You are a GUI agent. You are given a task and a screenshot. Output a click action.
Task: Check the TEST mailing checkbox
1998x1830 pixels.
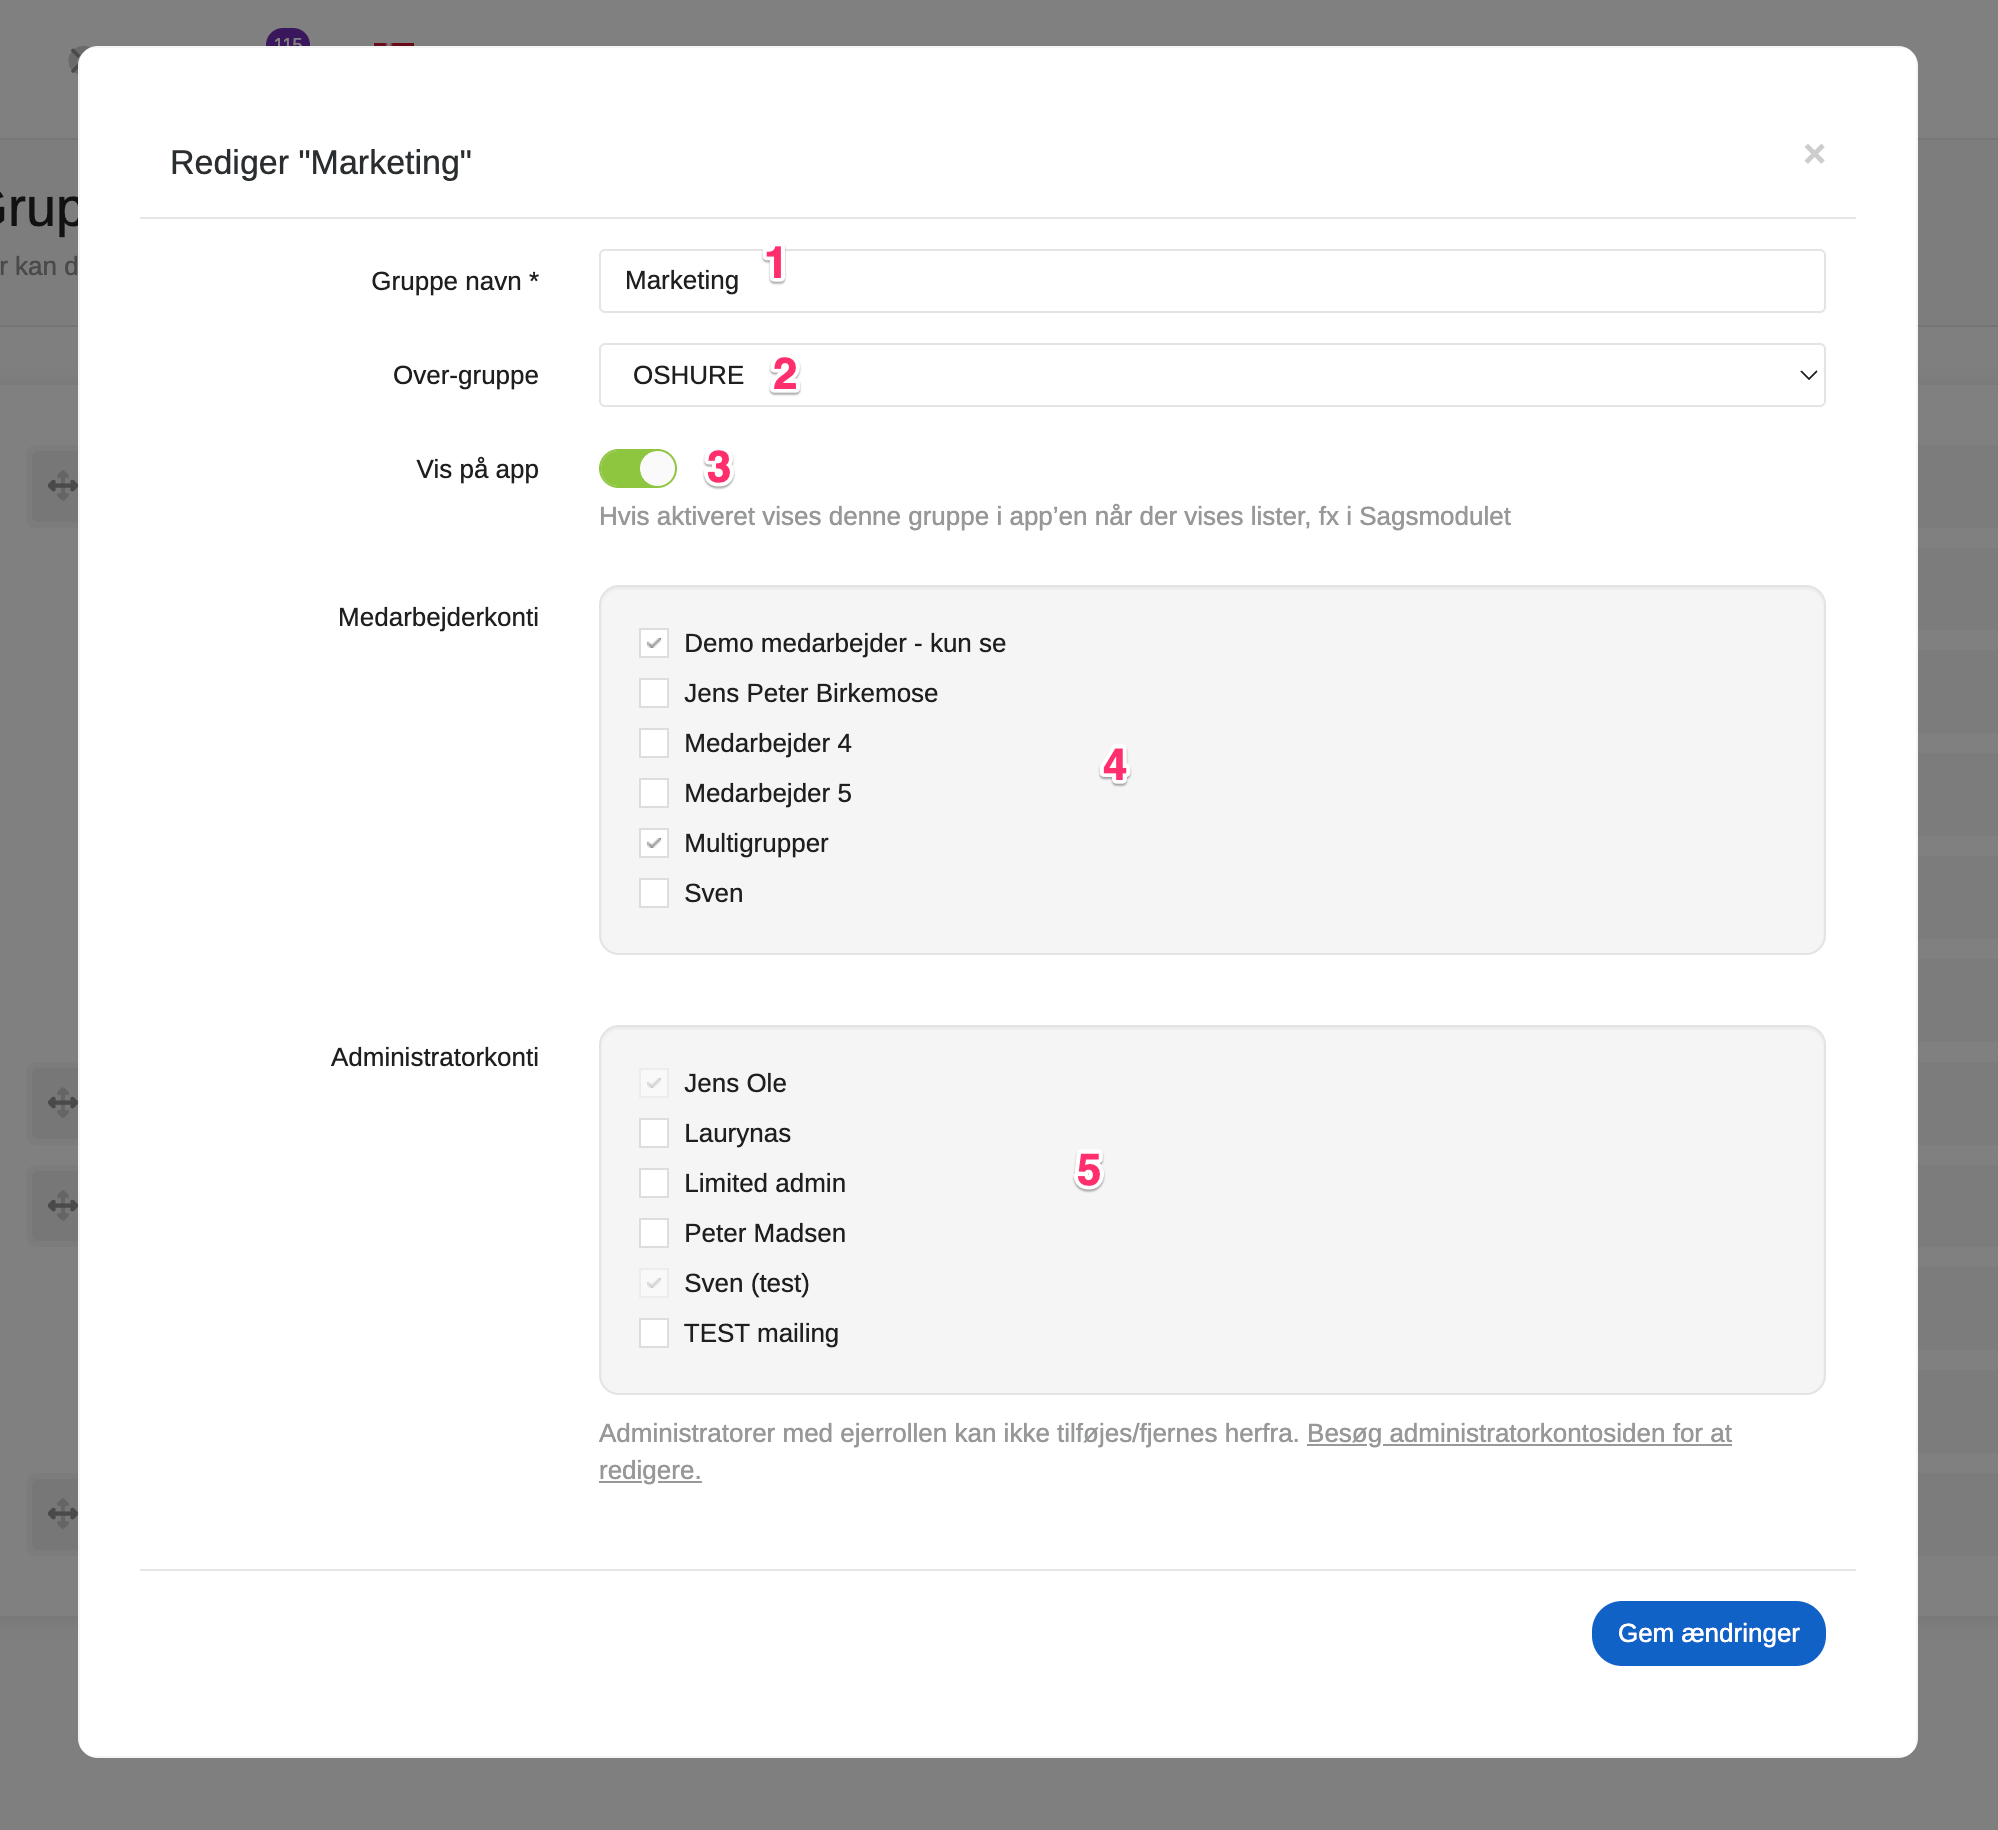654,1333
